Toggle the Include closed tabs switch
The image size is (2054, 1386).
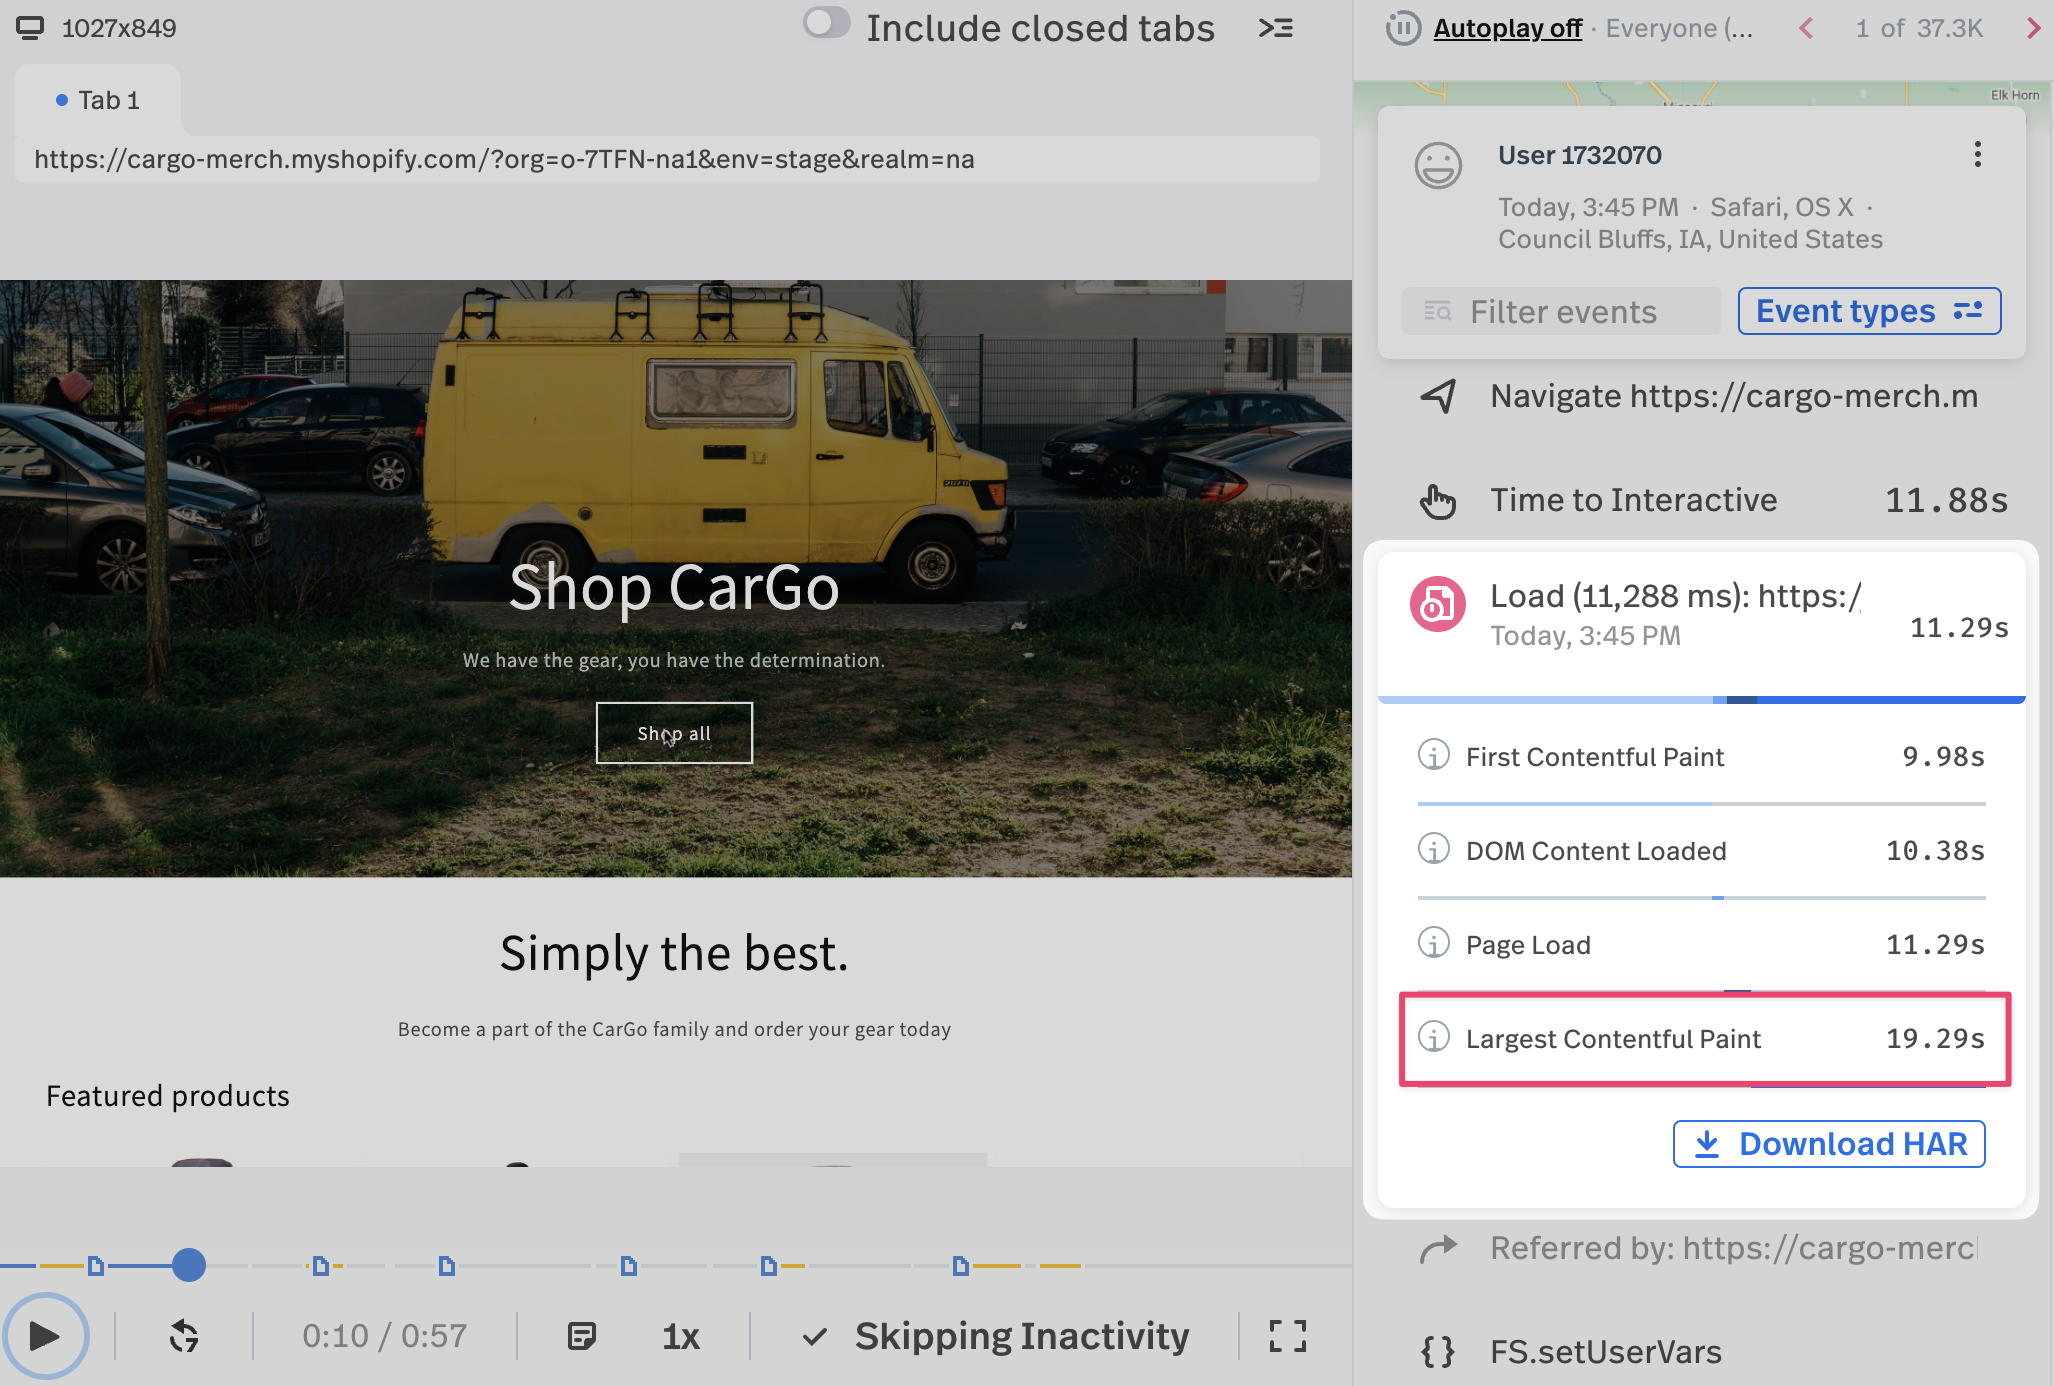tap(827, 24)
